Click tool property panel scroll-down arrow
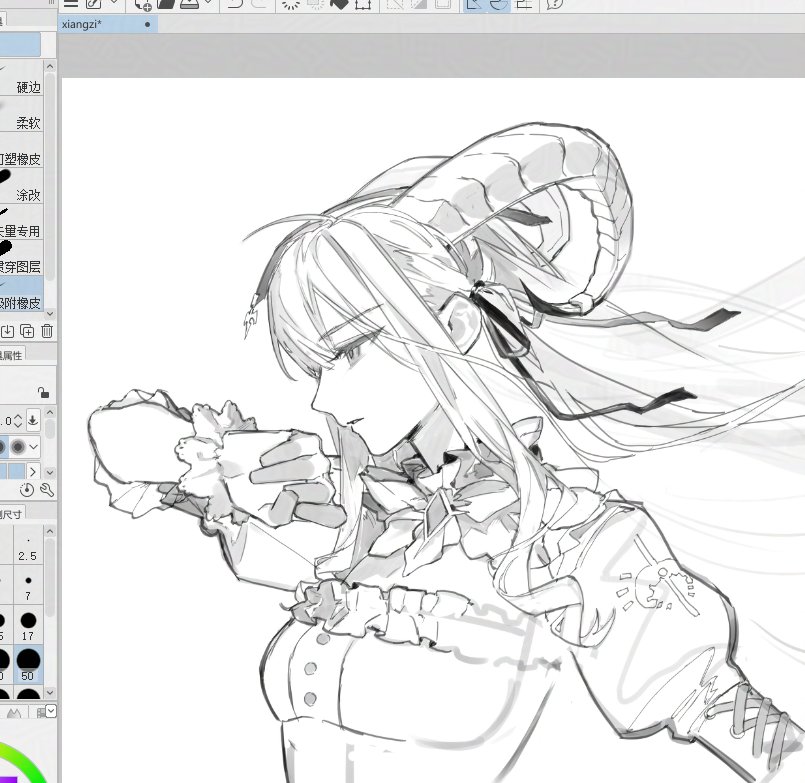This screenshot has width=805, height=783. [50, 472]
